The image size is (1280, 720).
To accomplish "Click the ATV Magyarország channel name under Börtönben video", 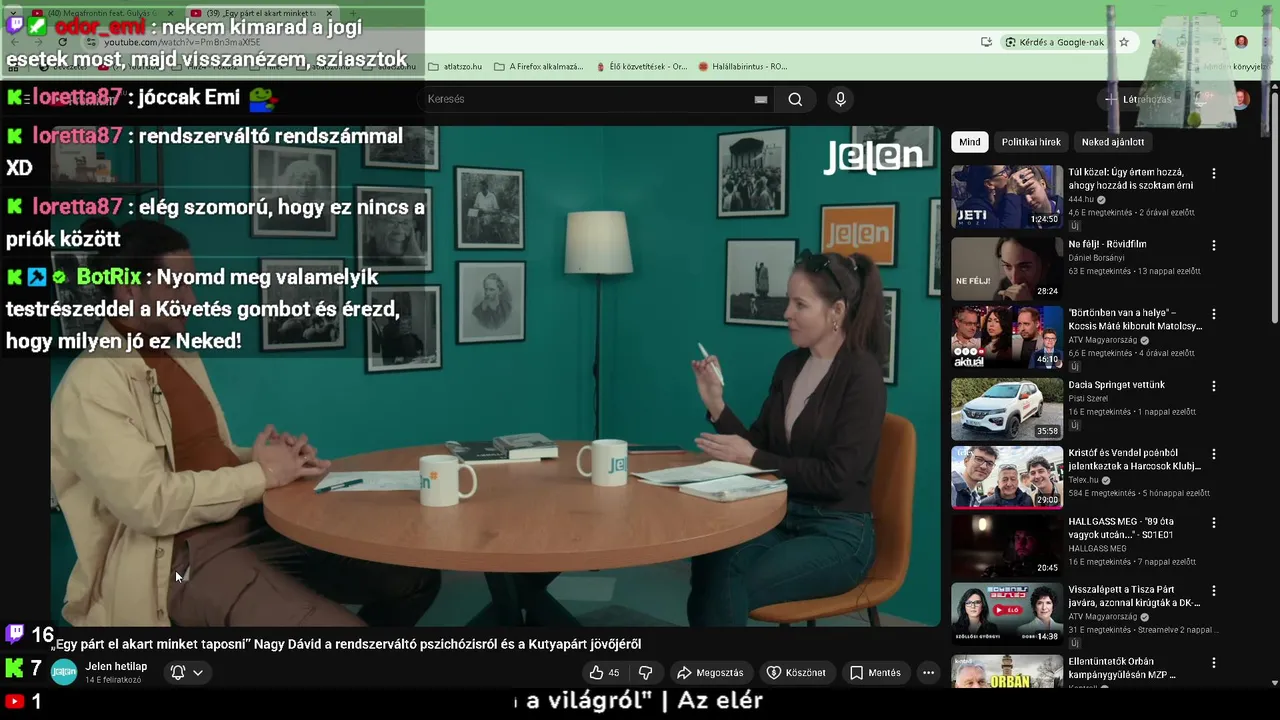I will (x=1103, y=340).
